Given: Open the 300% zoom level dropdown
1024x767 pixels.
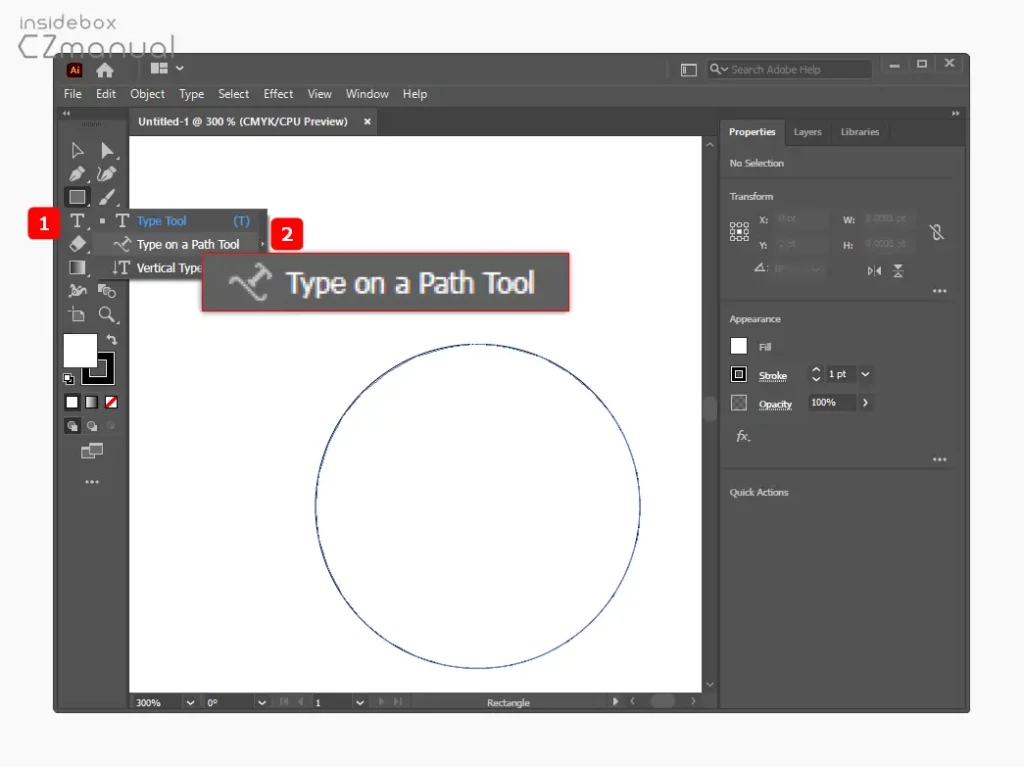Looking at the screenshot, I should click(190, 703).
